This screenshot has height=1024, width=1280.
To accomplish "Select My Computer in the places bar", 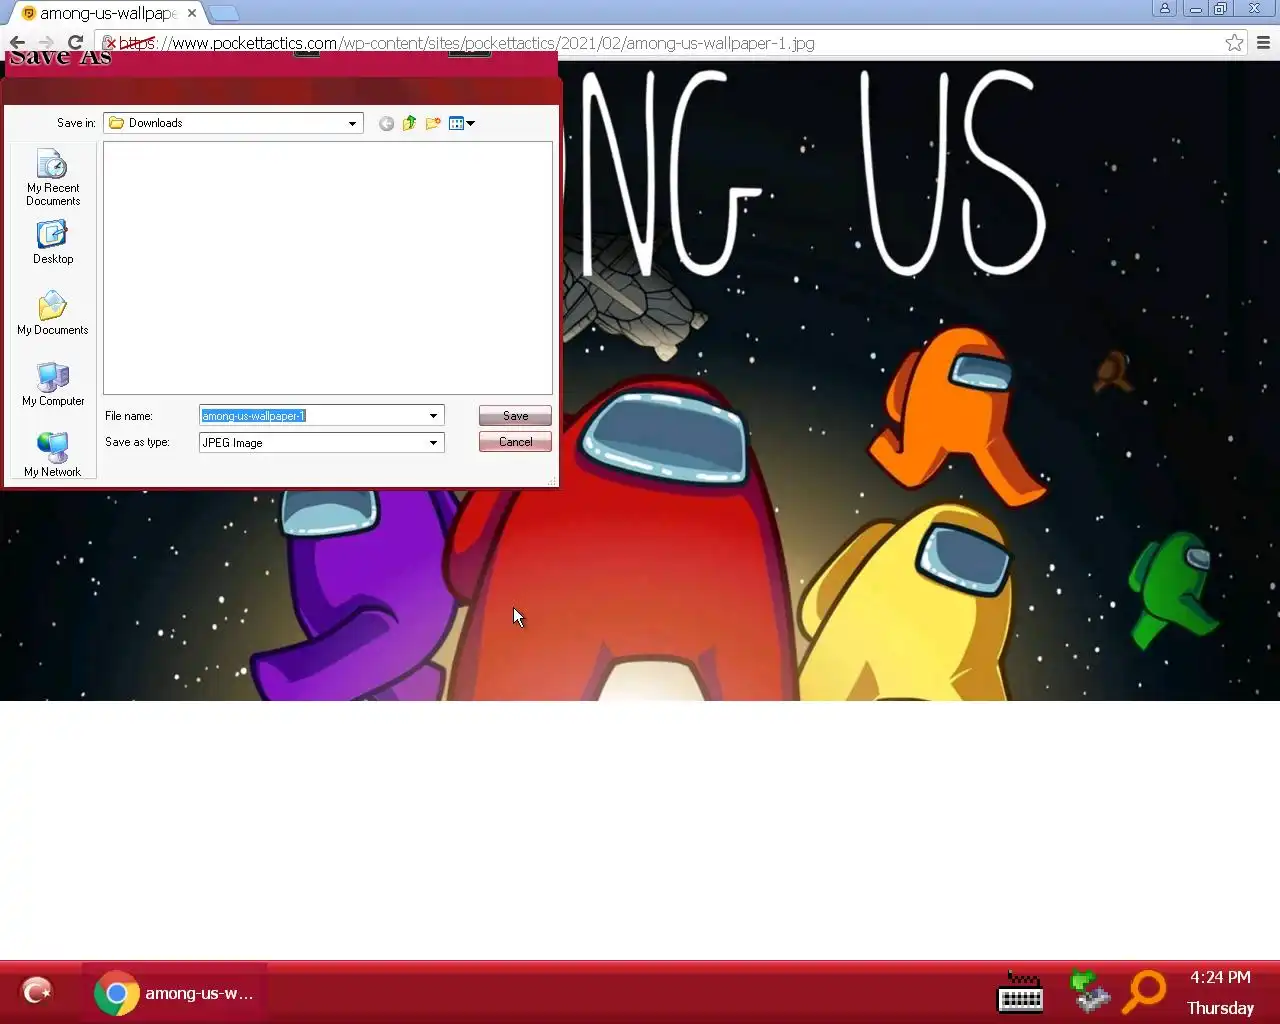I will coord(53,384).
